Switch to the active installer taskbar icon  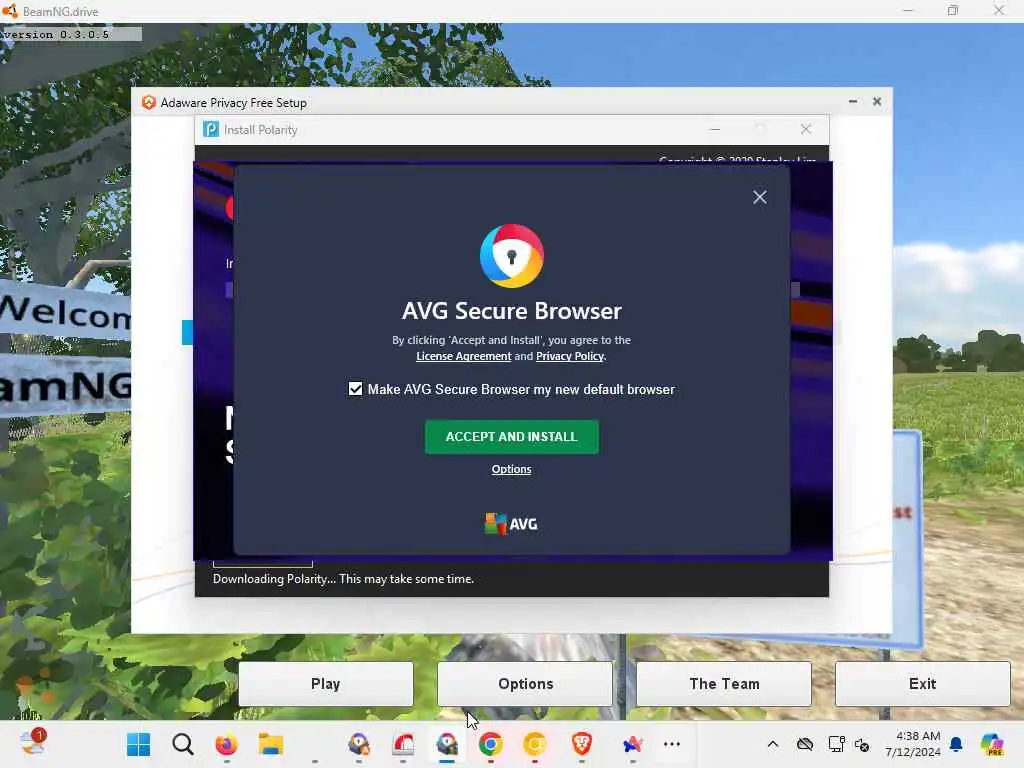click(447, 744)
